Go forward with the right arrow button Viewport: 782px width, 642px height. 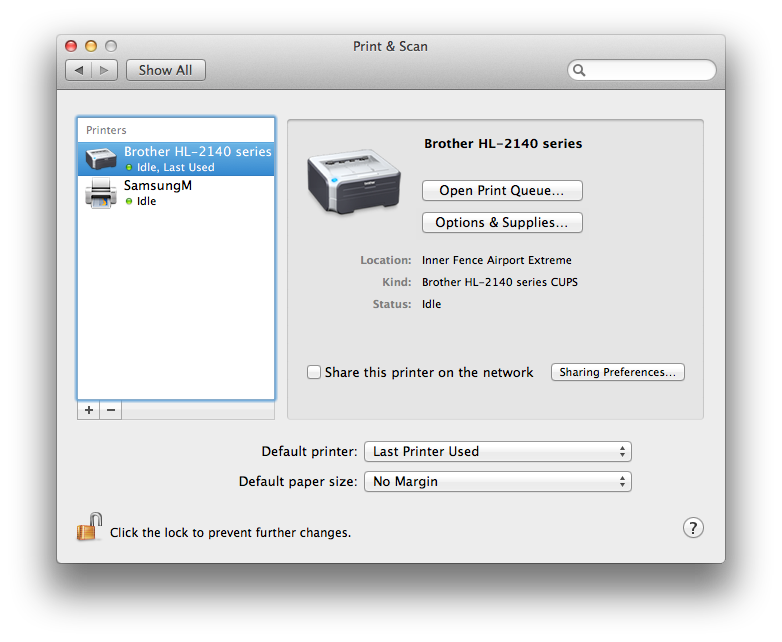106,70
